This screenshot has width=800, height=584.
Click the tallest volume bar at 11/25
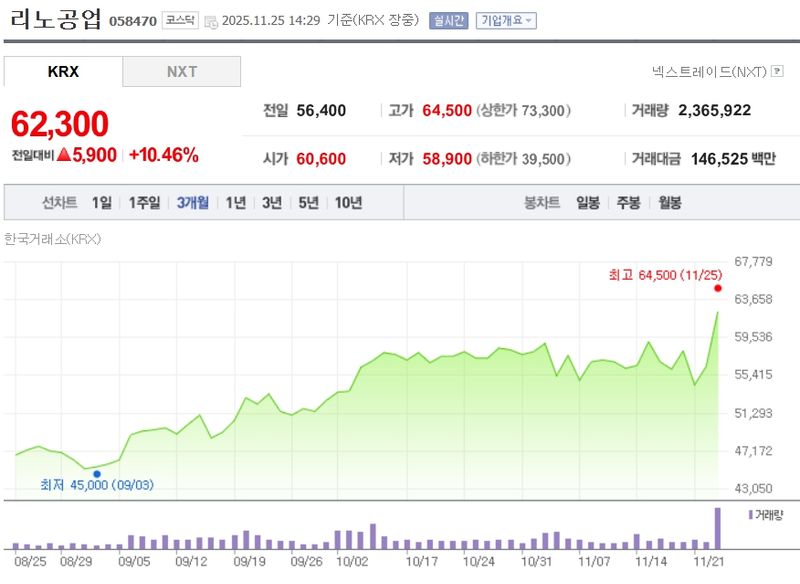click(x=718, y=528)
